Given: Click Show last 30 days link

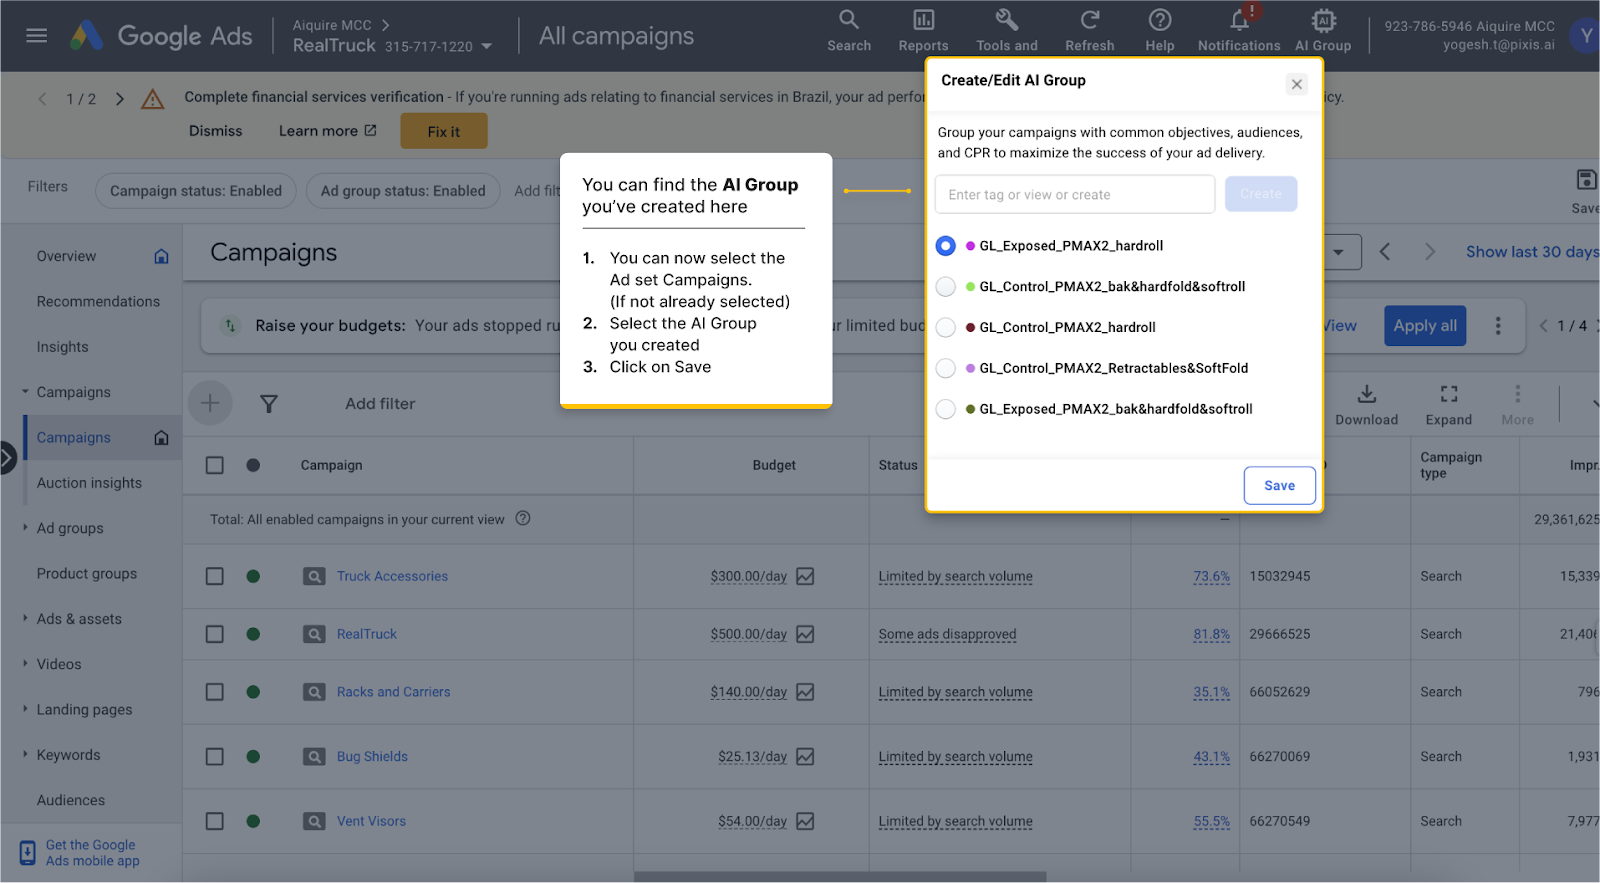Looking at the screenshot, I should point(1533,252).
